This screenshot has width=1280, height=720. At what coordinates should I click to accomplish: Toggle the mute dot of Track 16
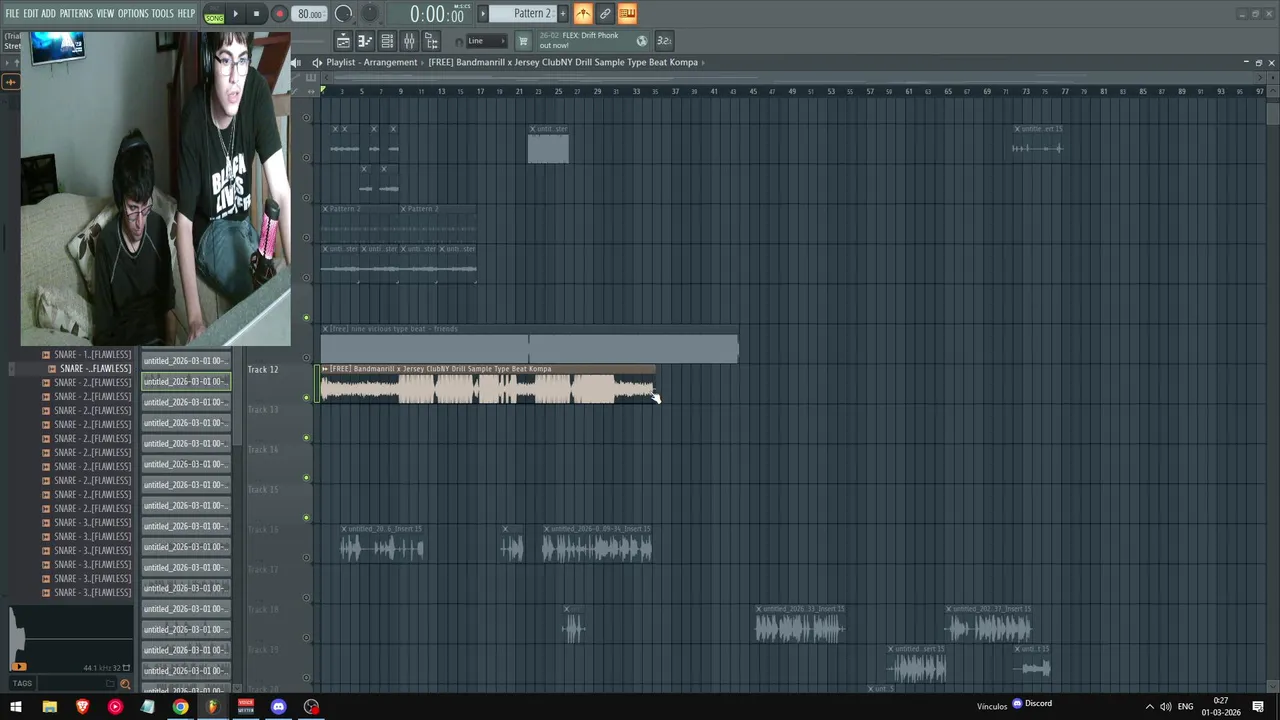coord(307,557)
